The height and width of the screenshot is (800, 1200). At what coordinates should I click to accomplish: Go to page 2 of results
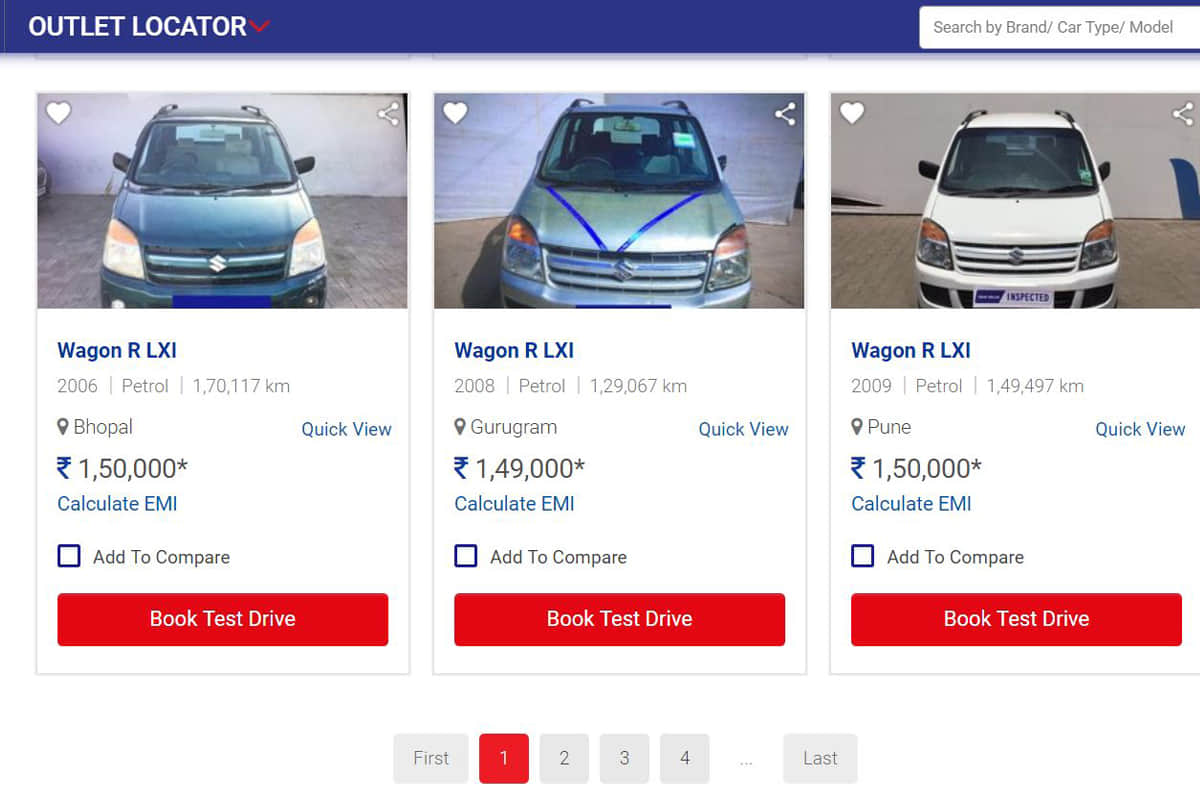click(564, 758)
